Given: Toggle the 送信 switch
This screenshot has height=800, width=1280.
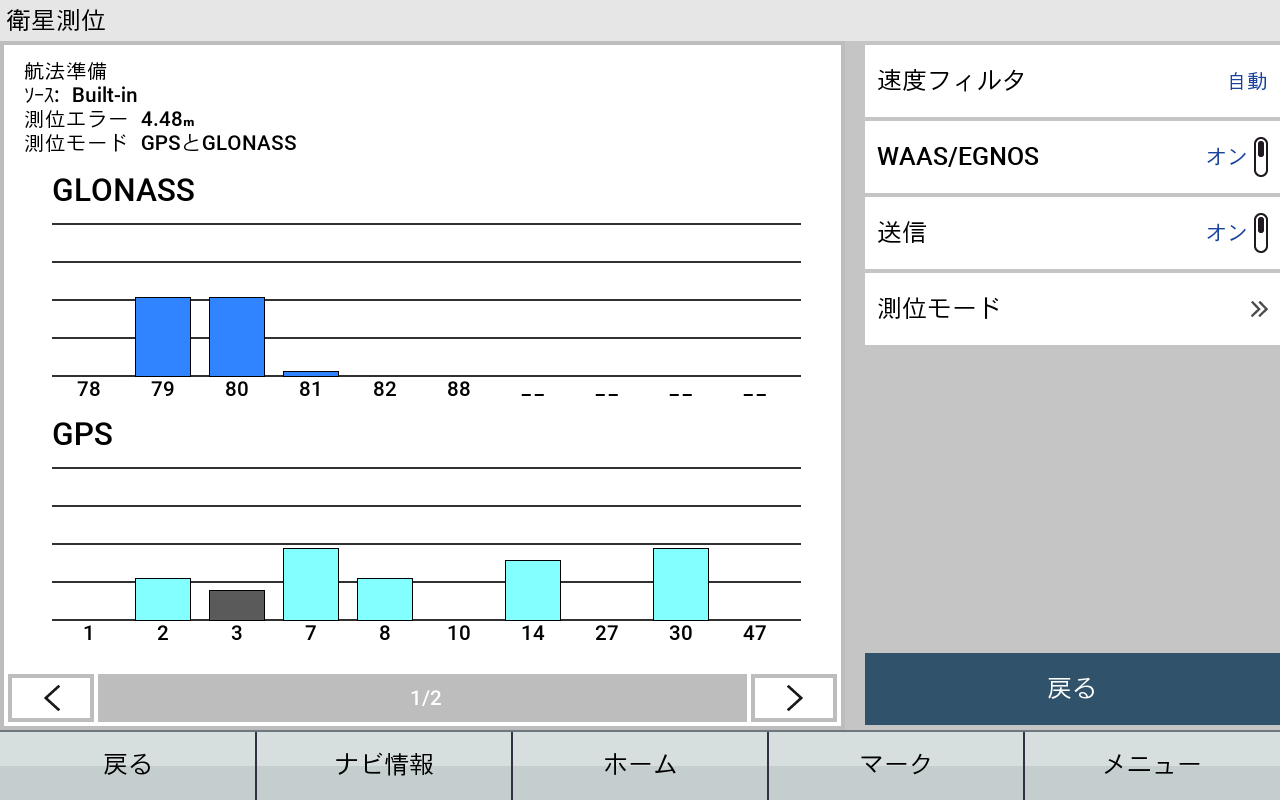Looking at the screenshot, I should tap(1260, 233).
